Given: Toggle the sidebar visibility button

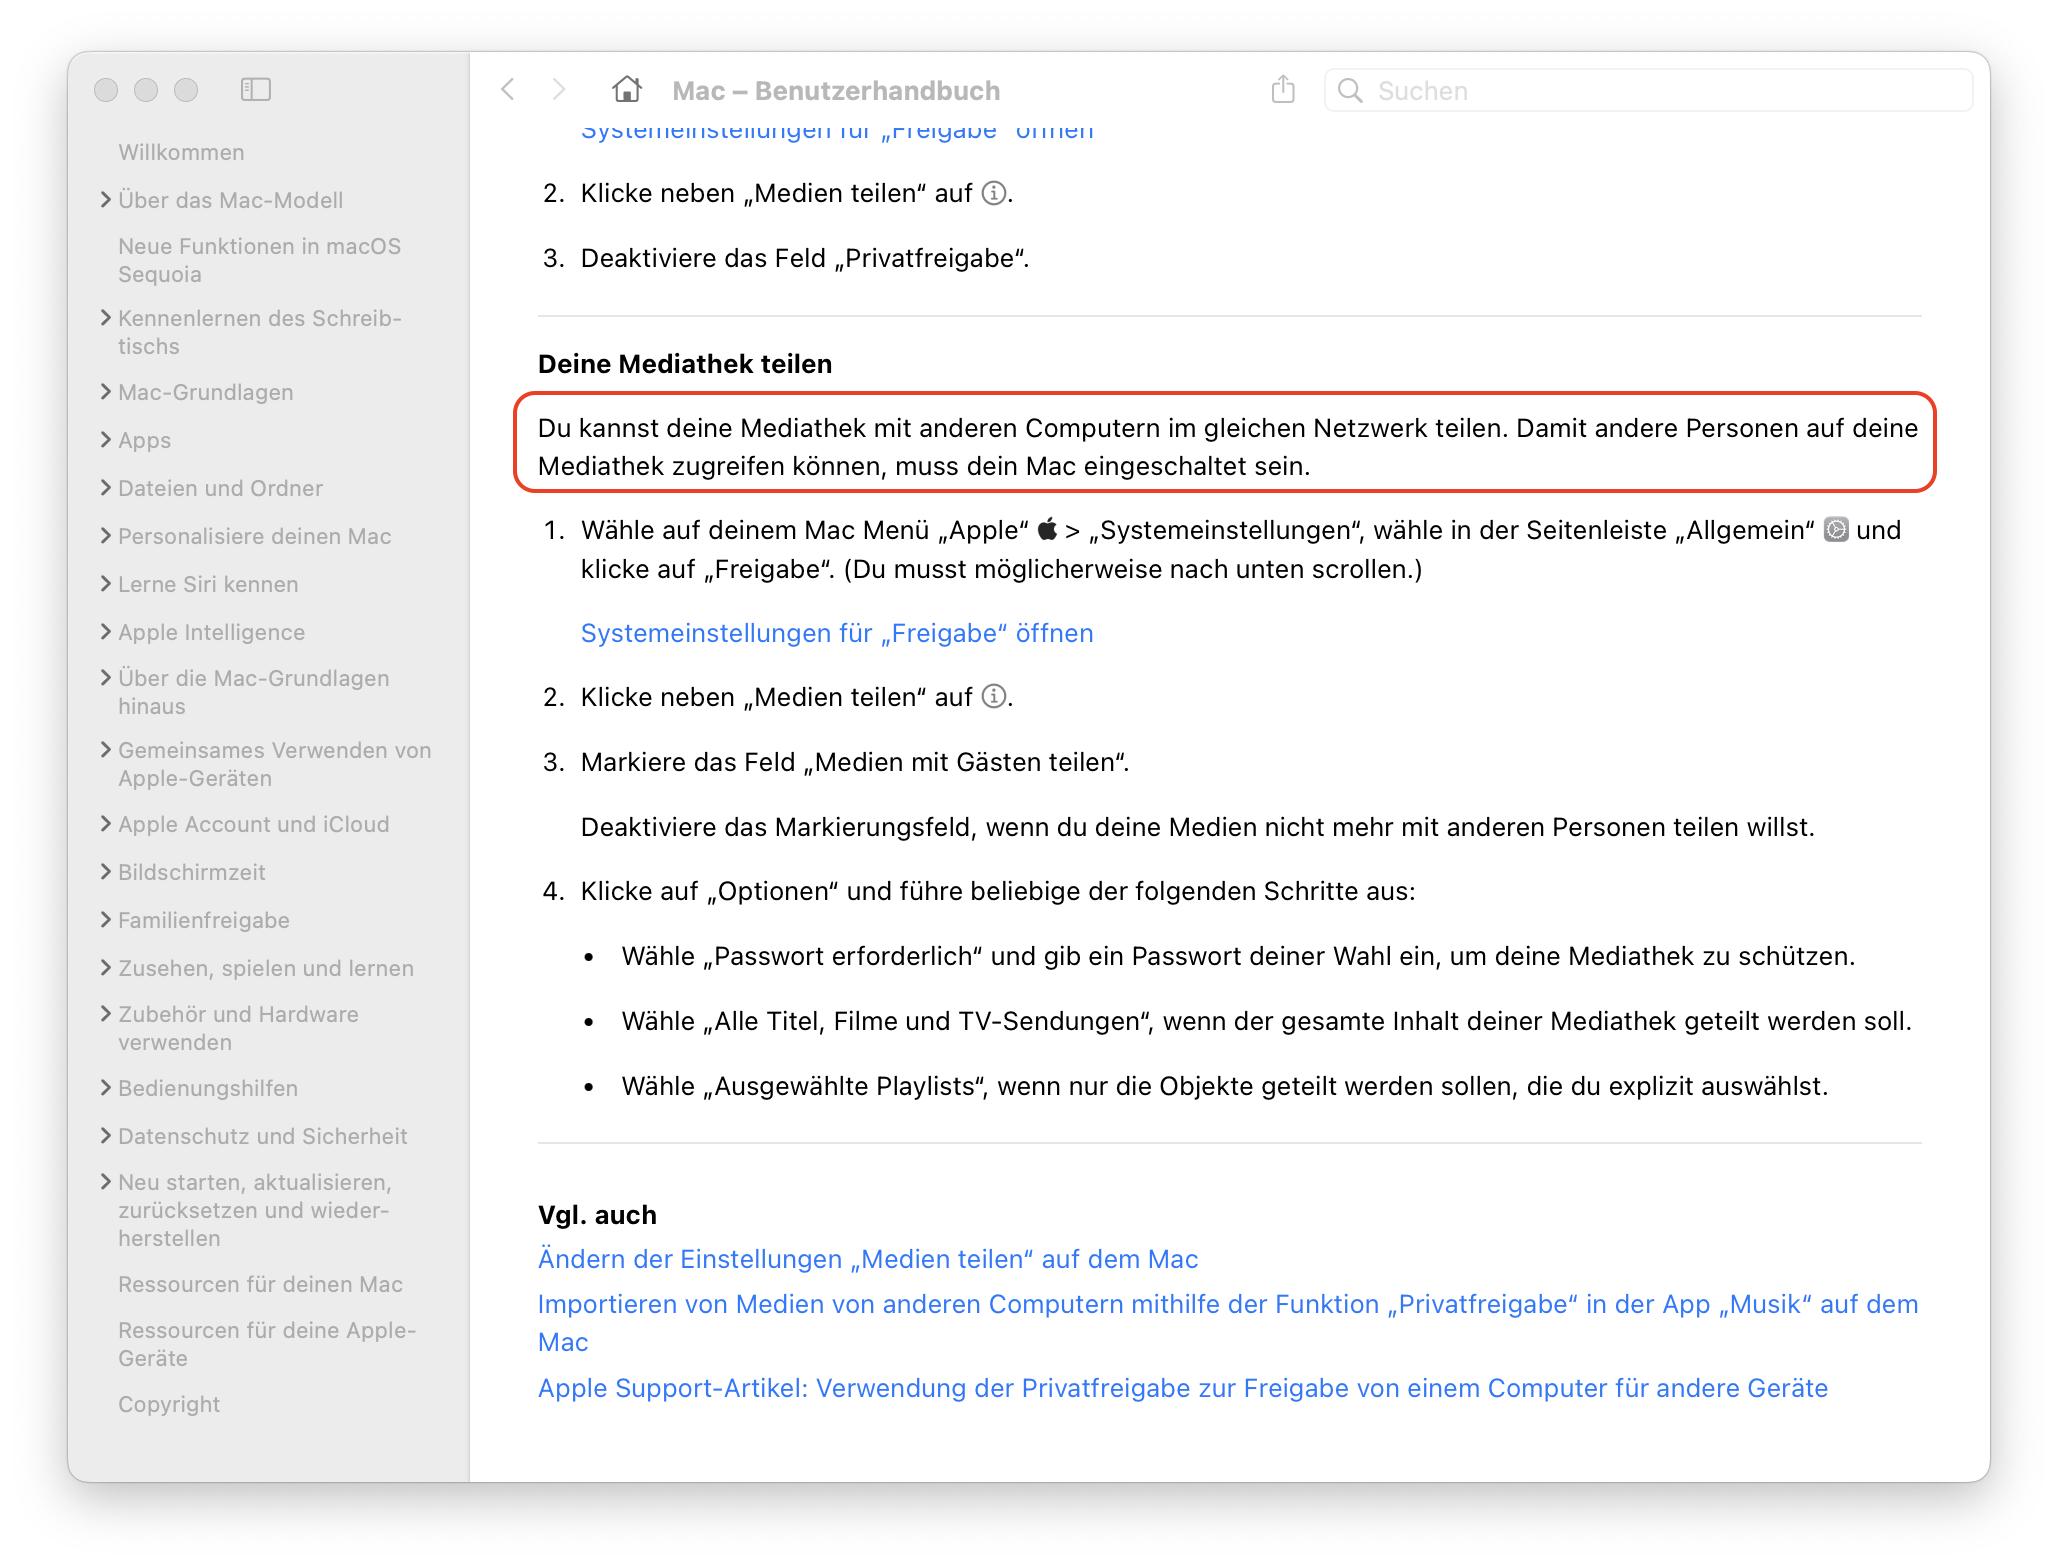Looking at the screenshot, I should pyautogui.click(x=256, y=90).
